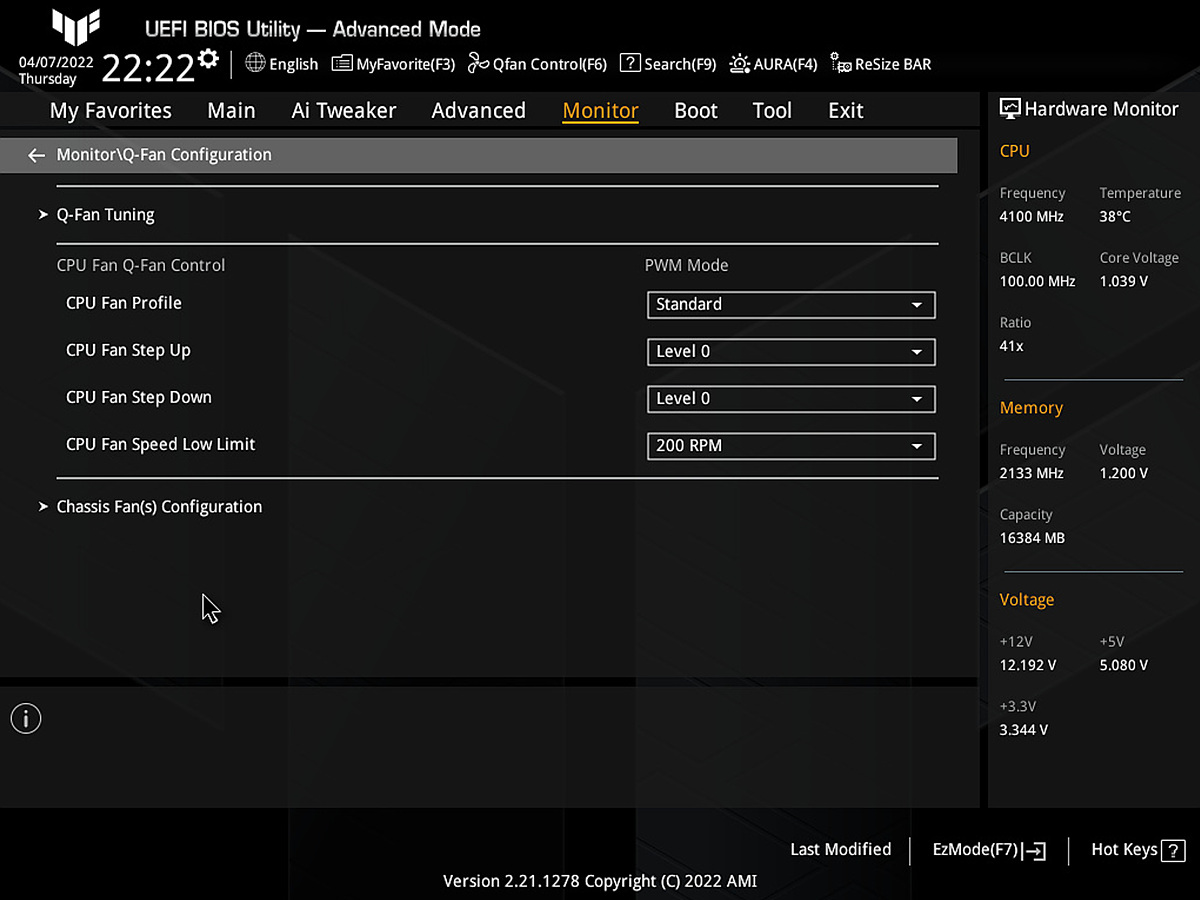Switch to the Main tab

coord(231,111)
